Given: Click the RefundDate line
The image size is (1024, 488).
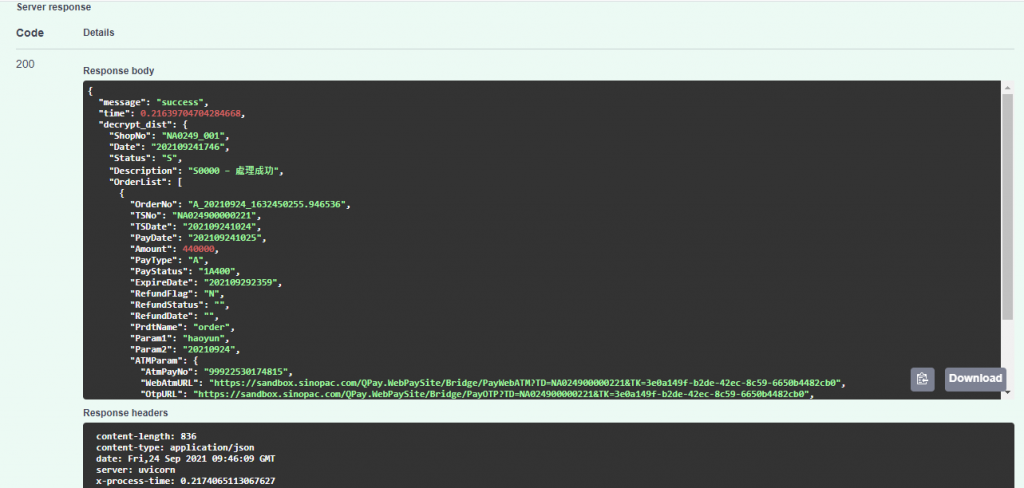Looking at the screenshot, I should (174, 316).
